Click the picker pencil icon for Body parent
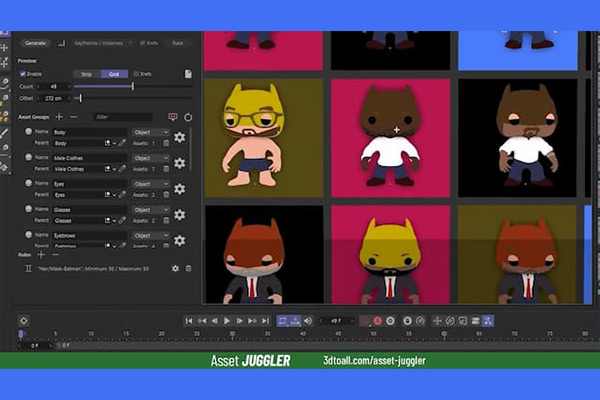600x400 pixels. [x=122, y=143]
